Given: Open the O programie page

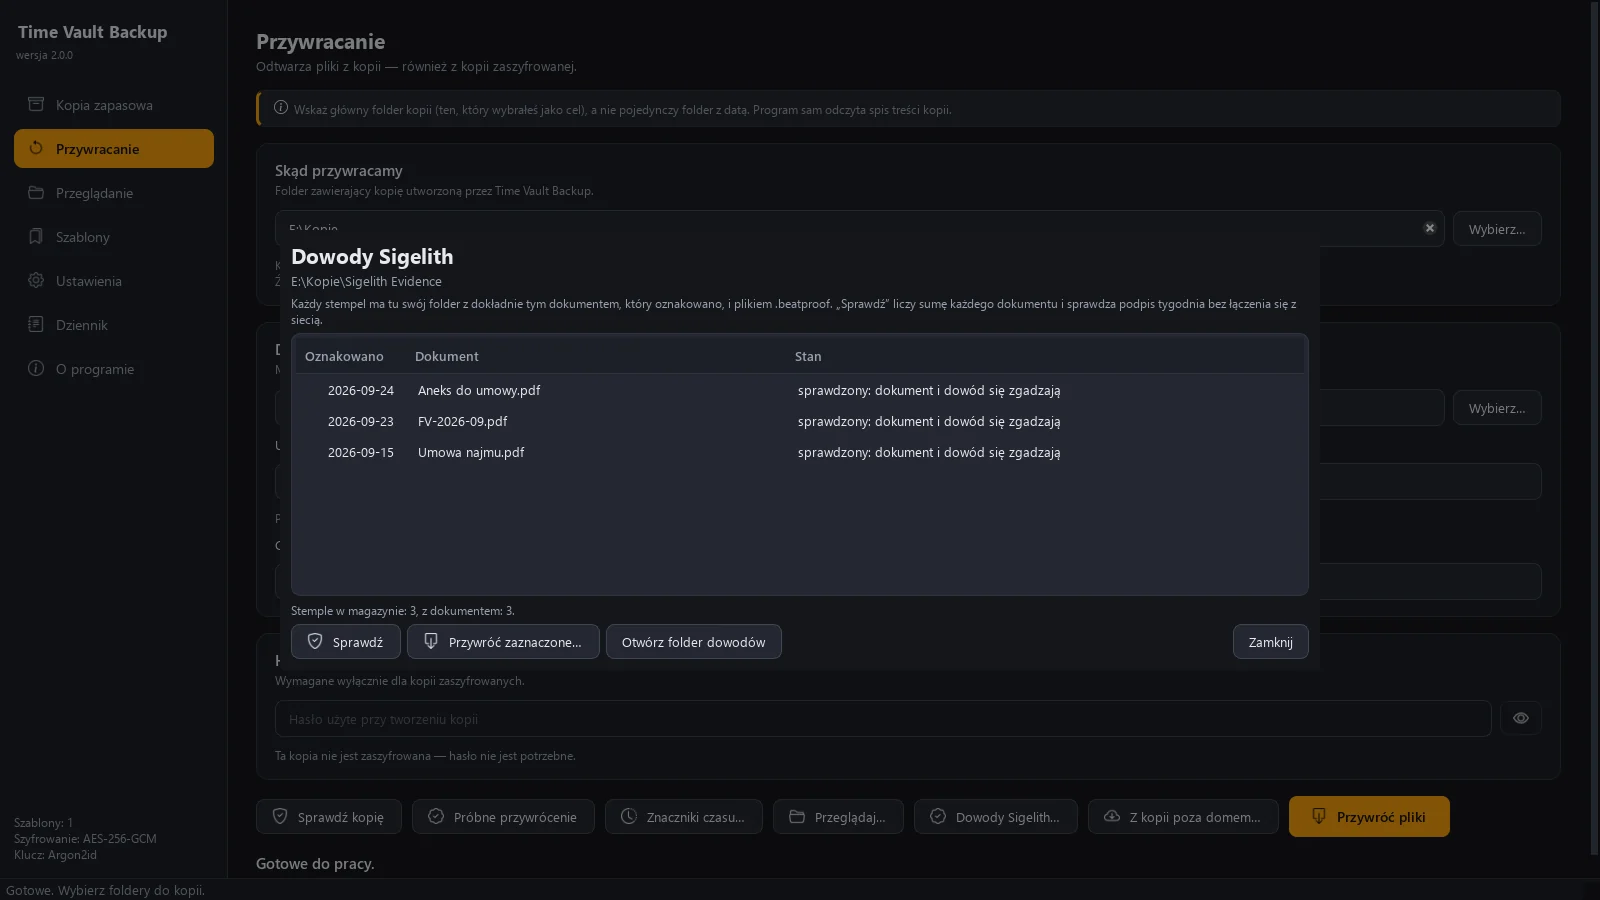Looking at the screenshot, I should point(114,369).
